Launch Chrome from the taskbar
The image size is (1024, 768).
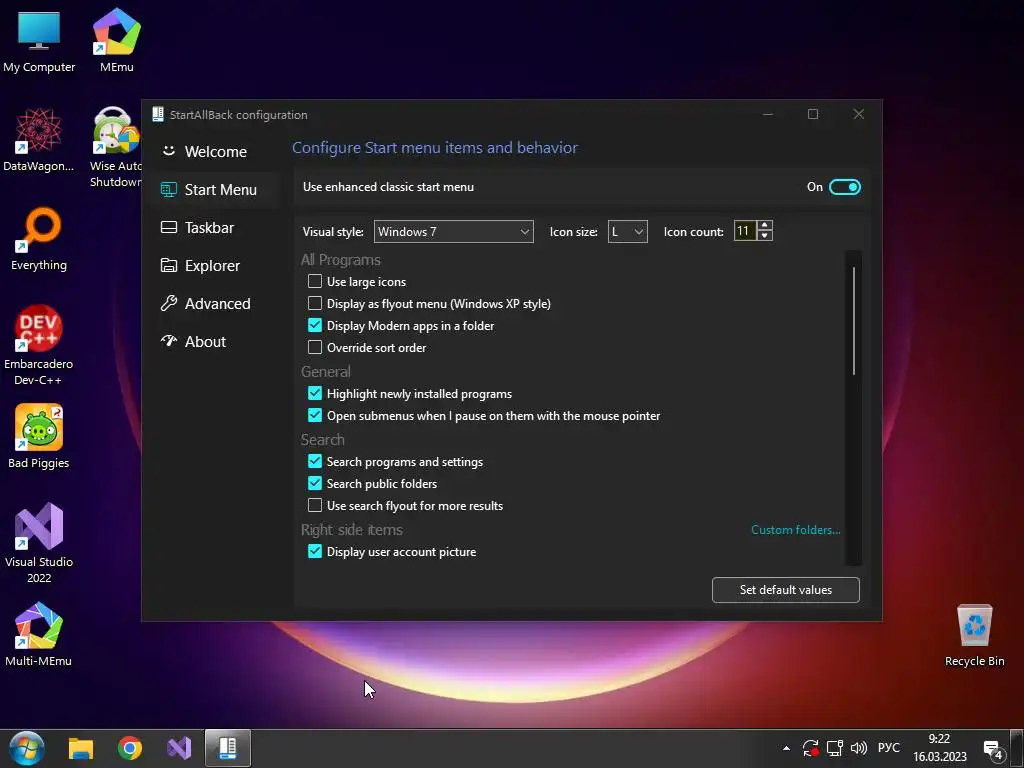[130, 748]
